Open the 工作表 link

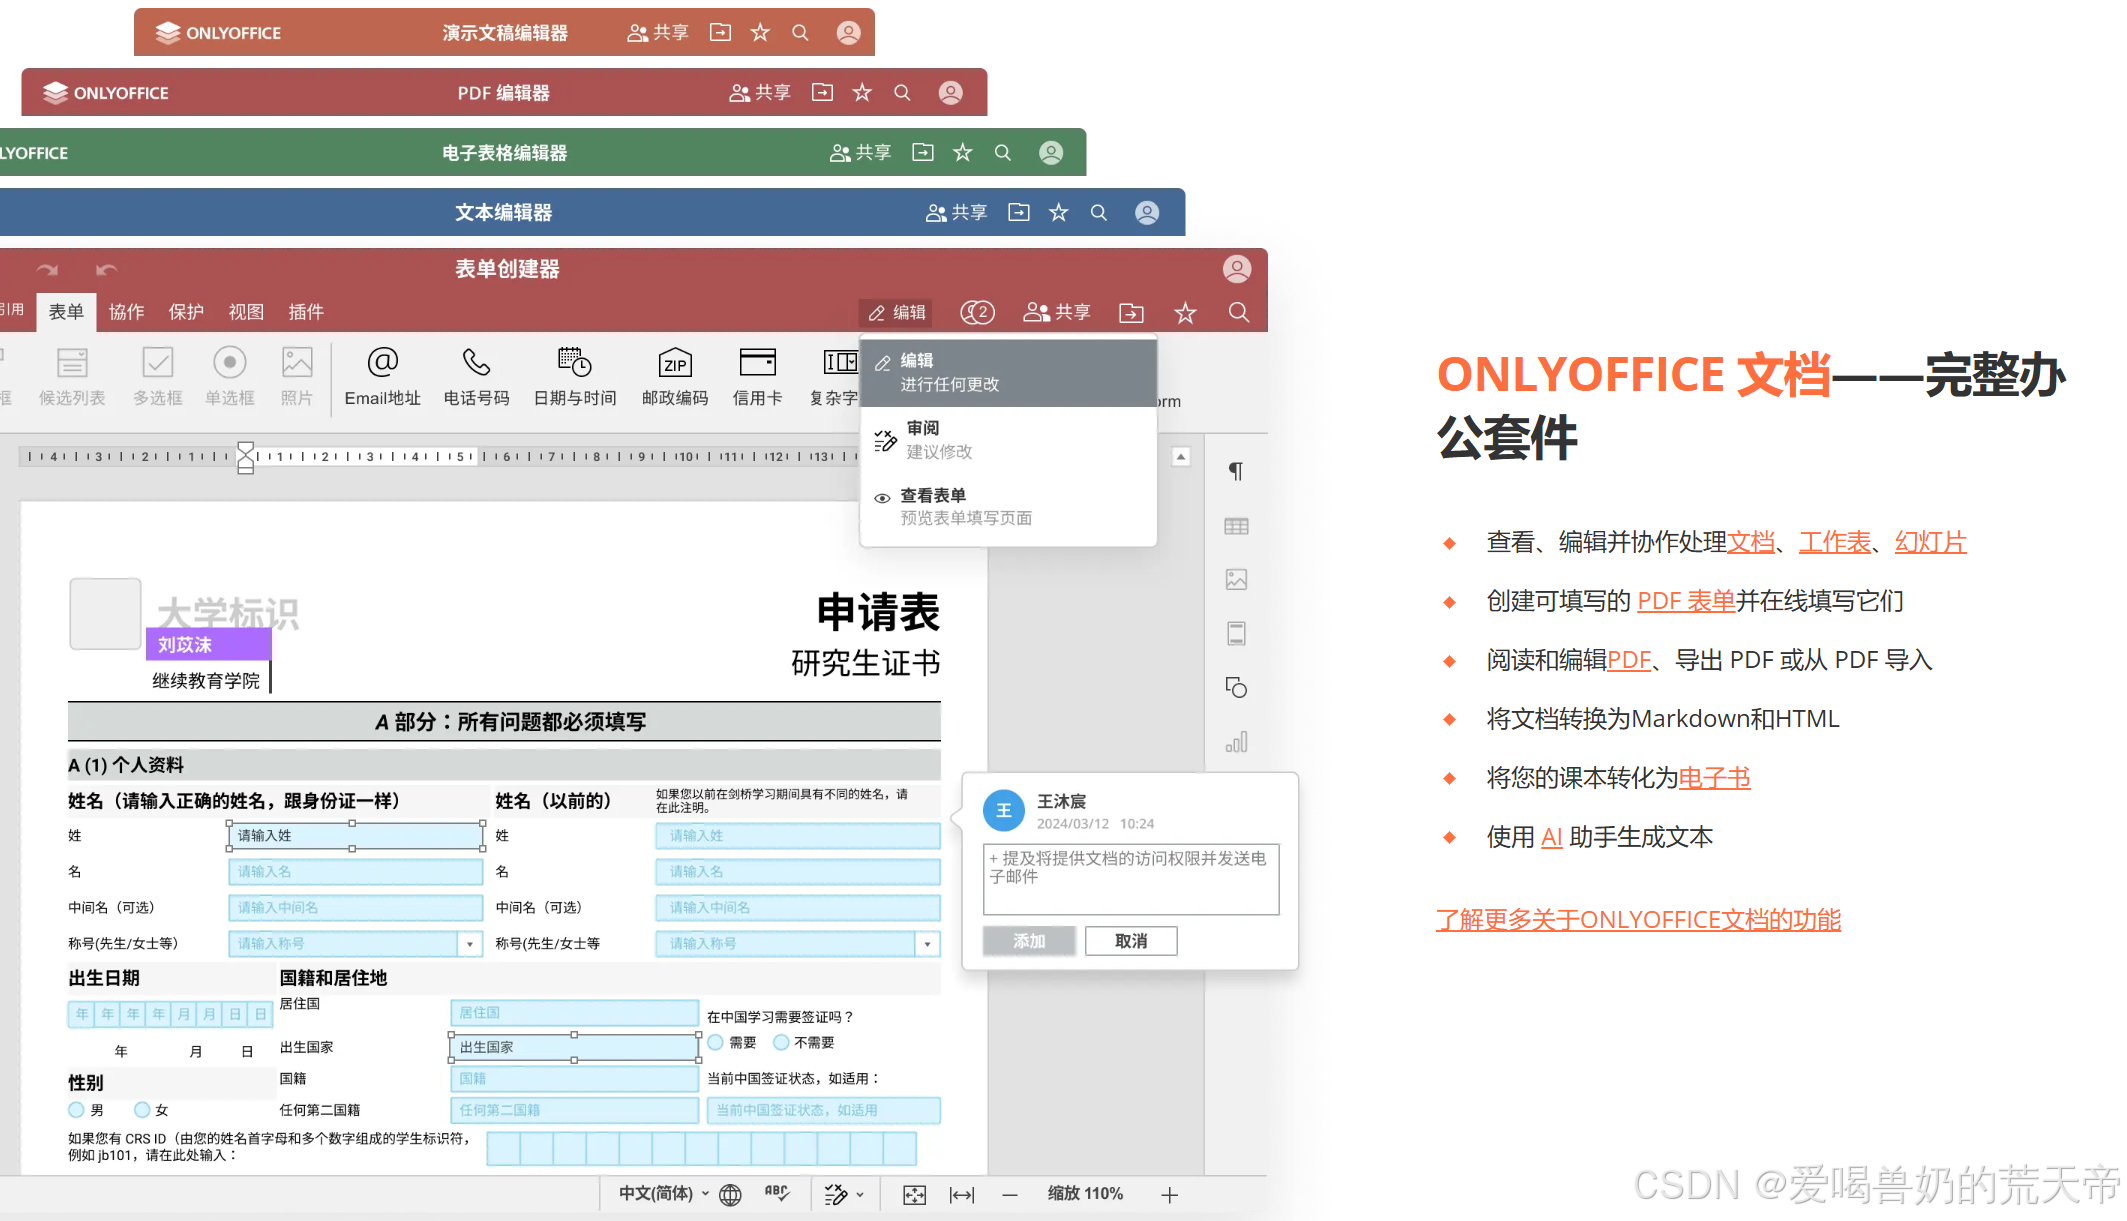click(1835, 542)
